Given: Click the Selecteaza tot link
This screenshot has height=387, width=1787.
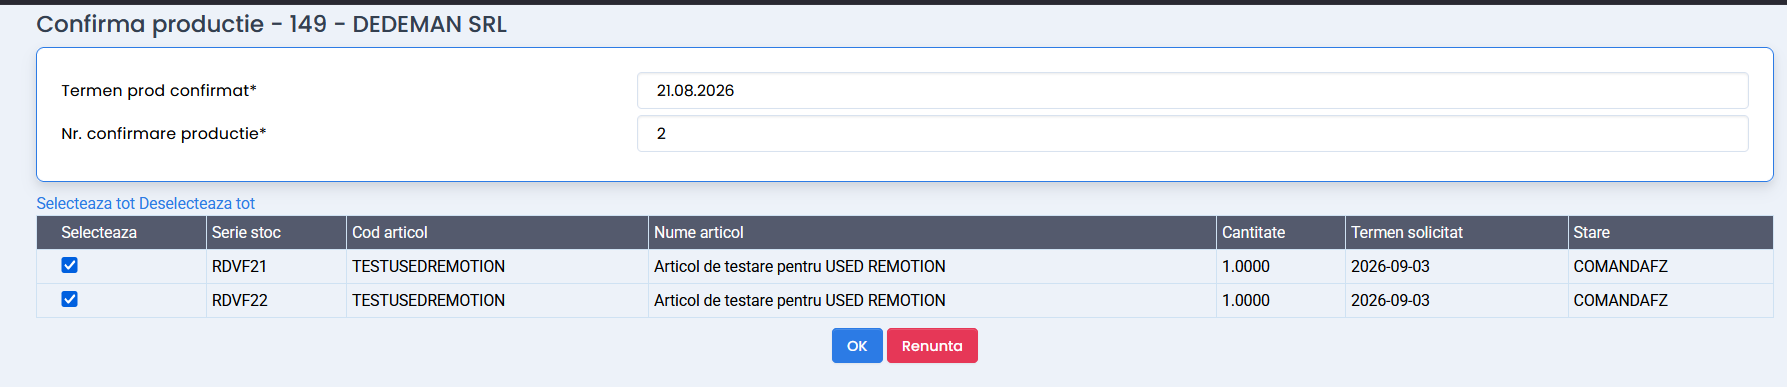Looking at the screenshot, I should (85, 203).
